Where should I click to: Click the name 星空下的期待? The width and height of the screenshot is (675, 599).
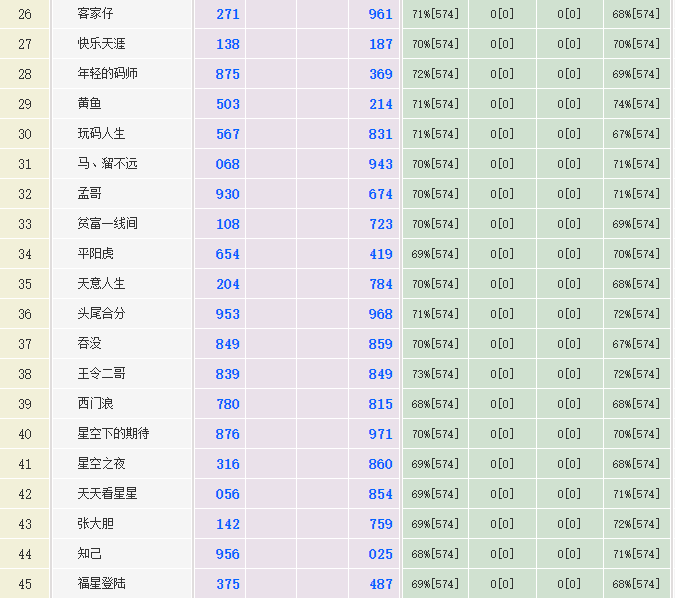[x=113, y=434]
